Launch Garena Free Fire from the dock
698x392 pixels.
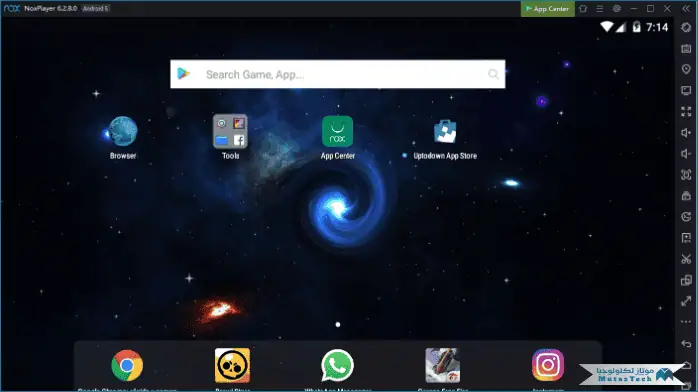[x=442, y=365]
